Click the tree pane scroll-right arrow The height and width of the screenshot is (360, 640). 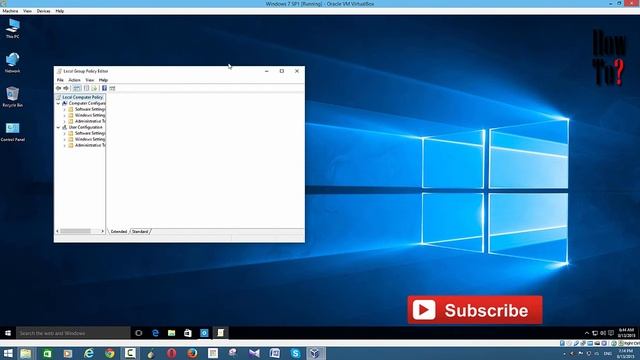[x=102, y=231]
